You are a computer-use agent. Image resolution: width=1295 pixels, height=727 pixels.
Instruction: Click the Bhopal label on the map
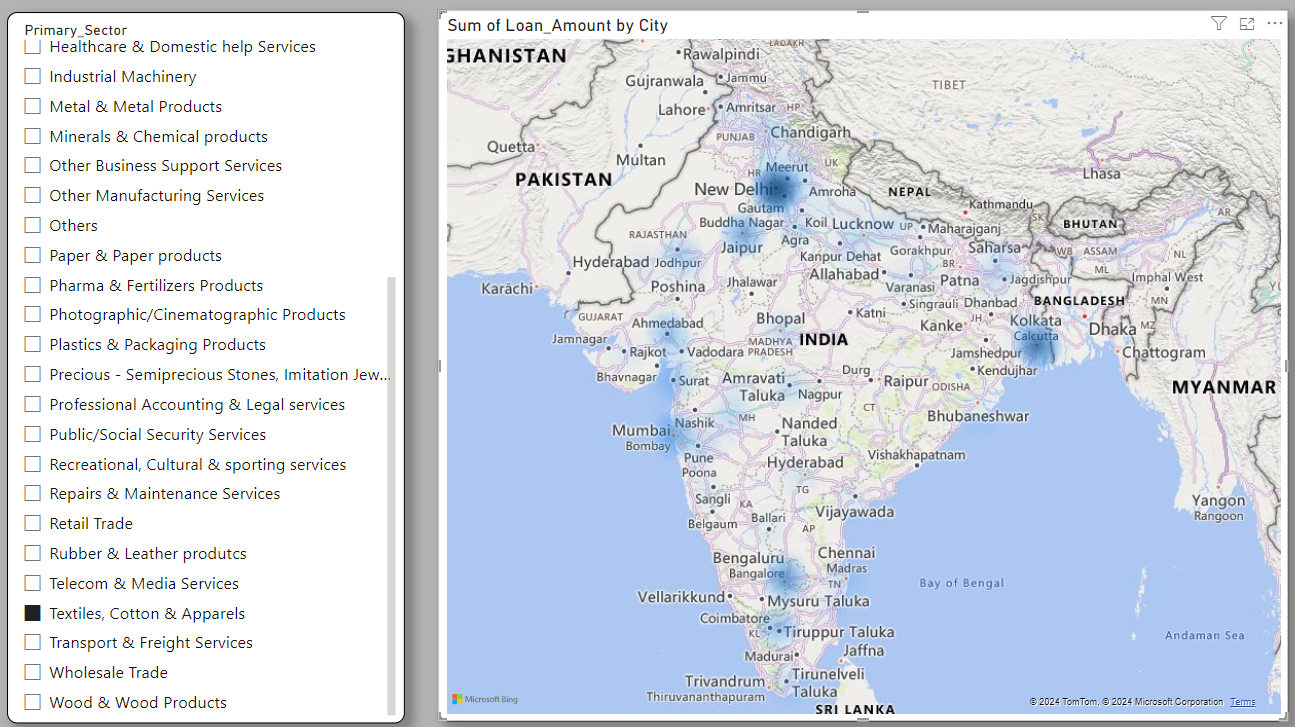[x=780, y=319]
